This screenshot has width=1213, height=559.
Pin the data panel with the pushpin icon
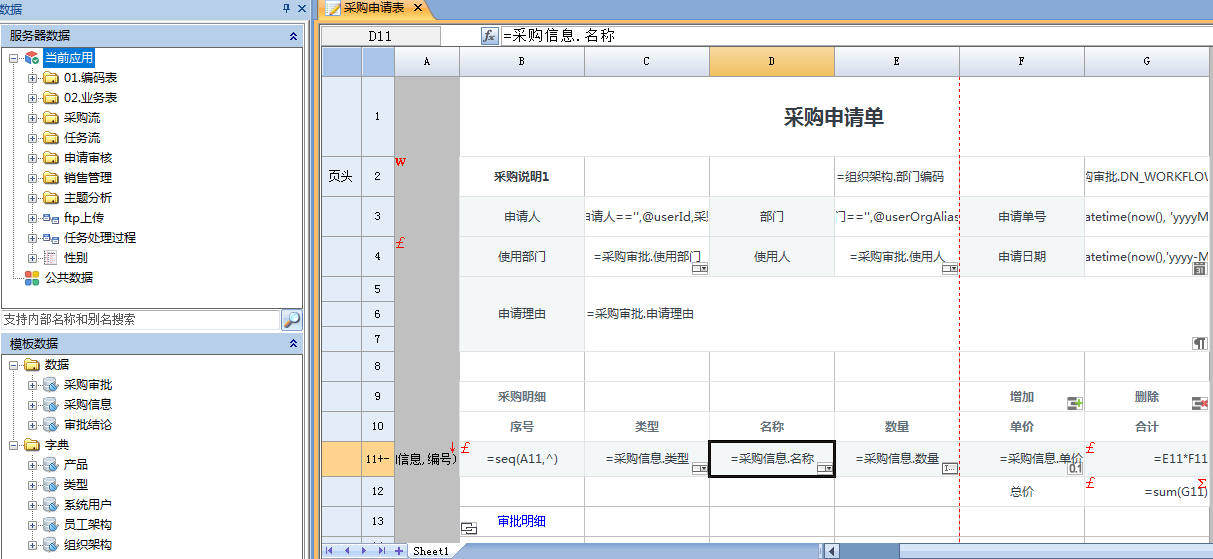click(286, 8)
